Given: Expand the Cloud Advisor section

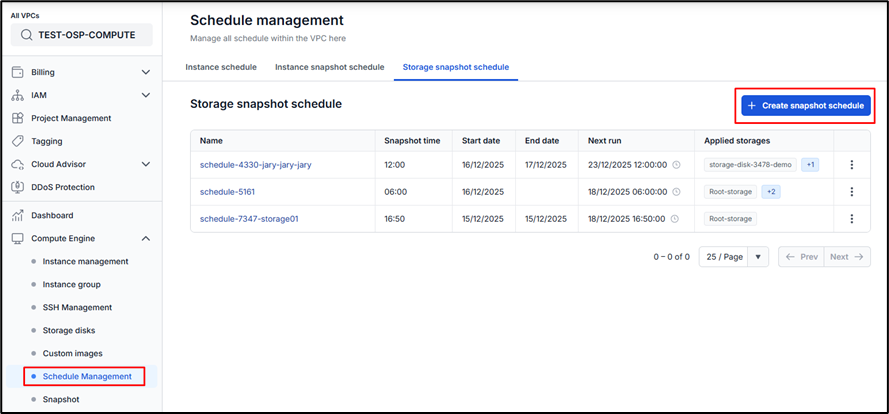Looking at the screenshot, I should 146,164.
